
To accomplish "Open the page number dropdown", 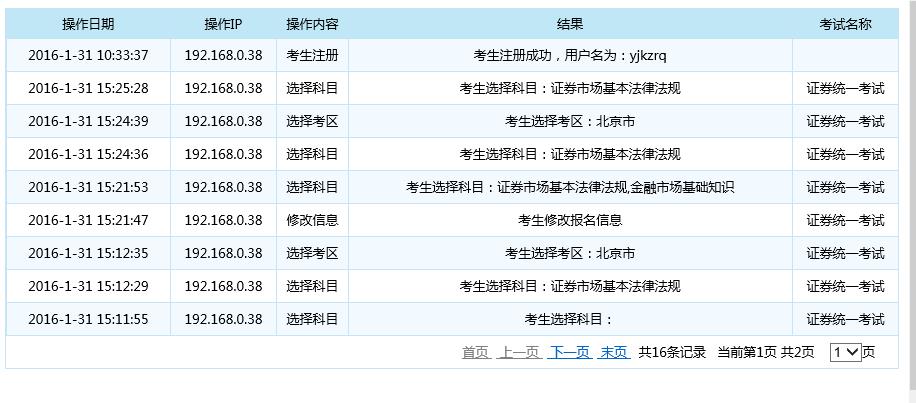I will click(x=845, y=352).
